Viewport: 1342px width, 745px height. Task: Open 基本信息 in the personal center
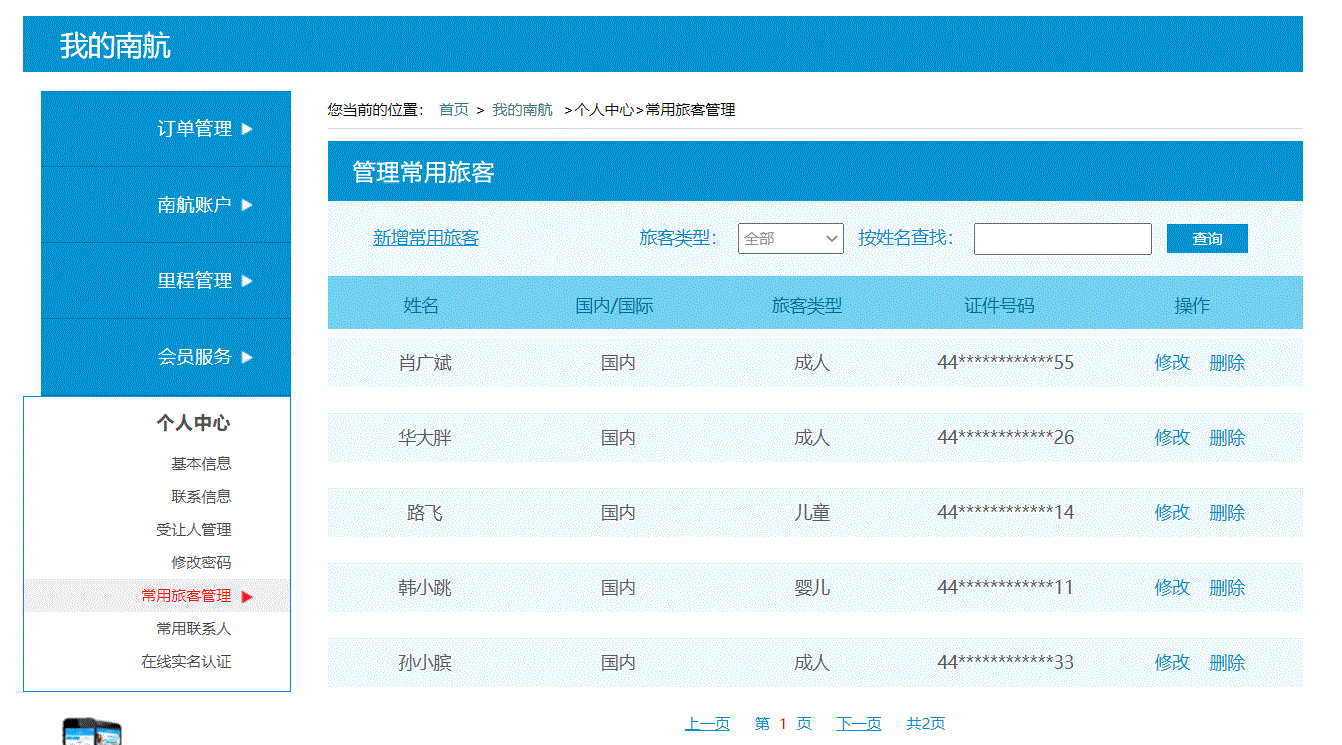[x=201, y=463]
